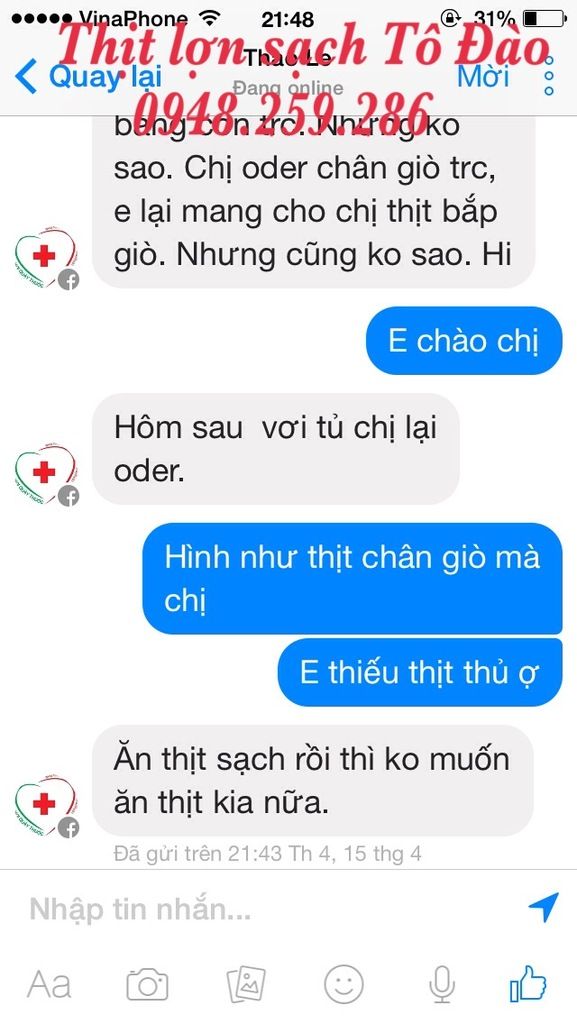Open the photo gallery icon

coord(246,985)
